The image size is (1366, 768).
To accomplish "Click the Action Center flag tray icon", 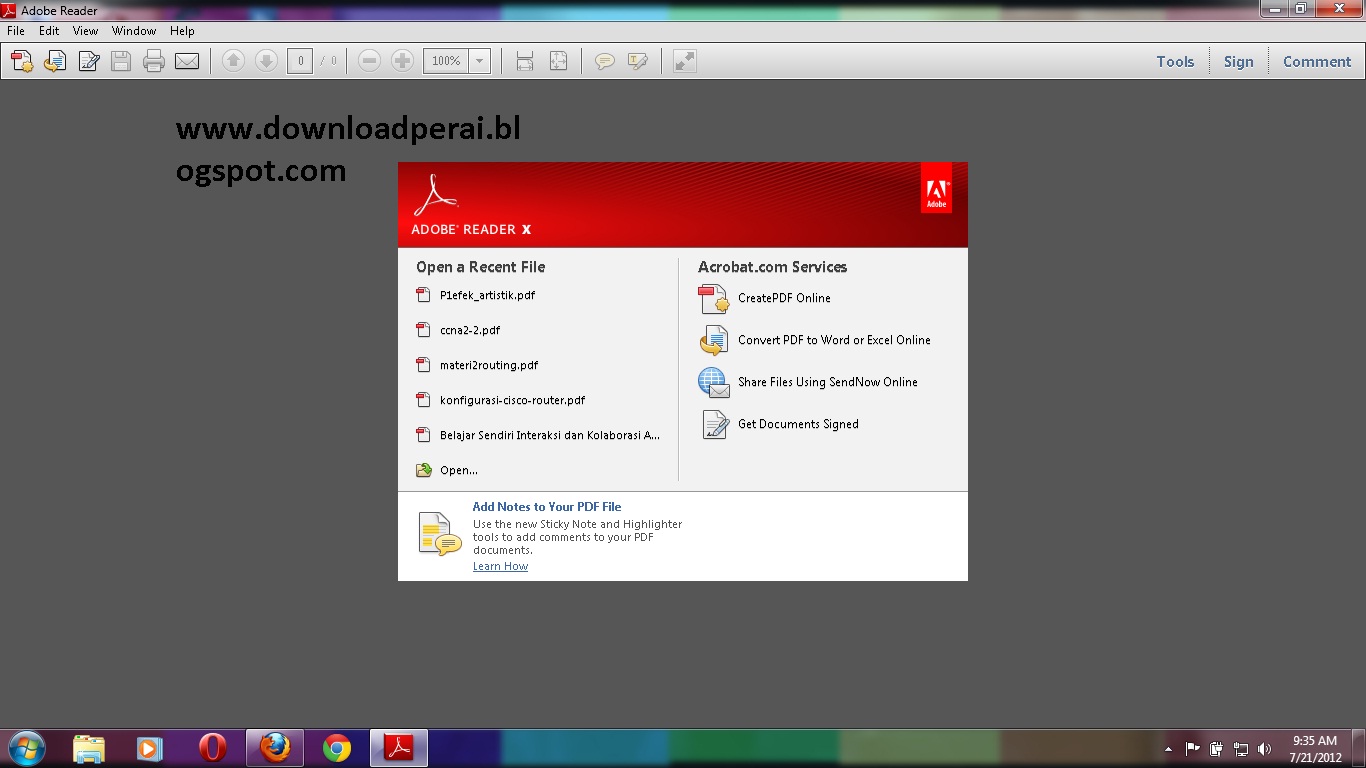I will pos(1192,748).
